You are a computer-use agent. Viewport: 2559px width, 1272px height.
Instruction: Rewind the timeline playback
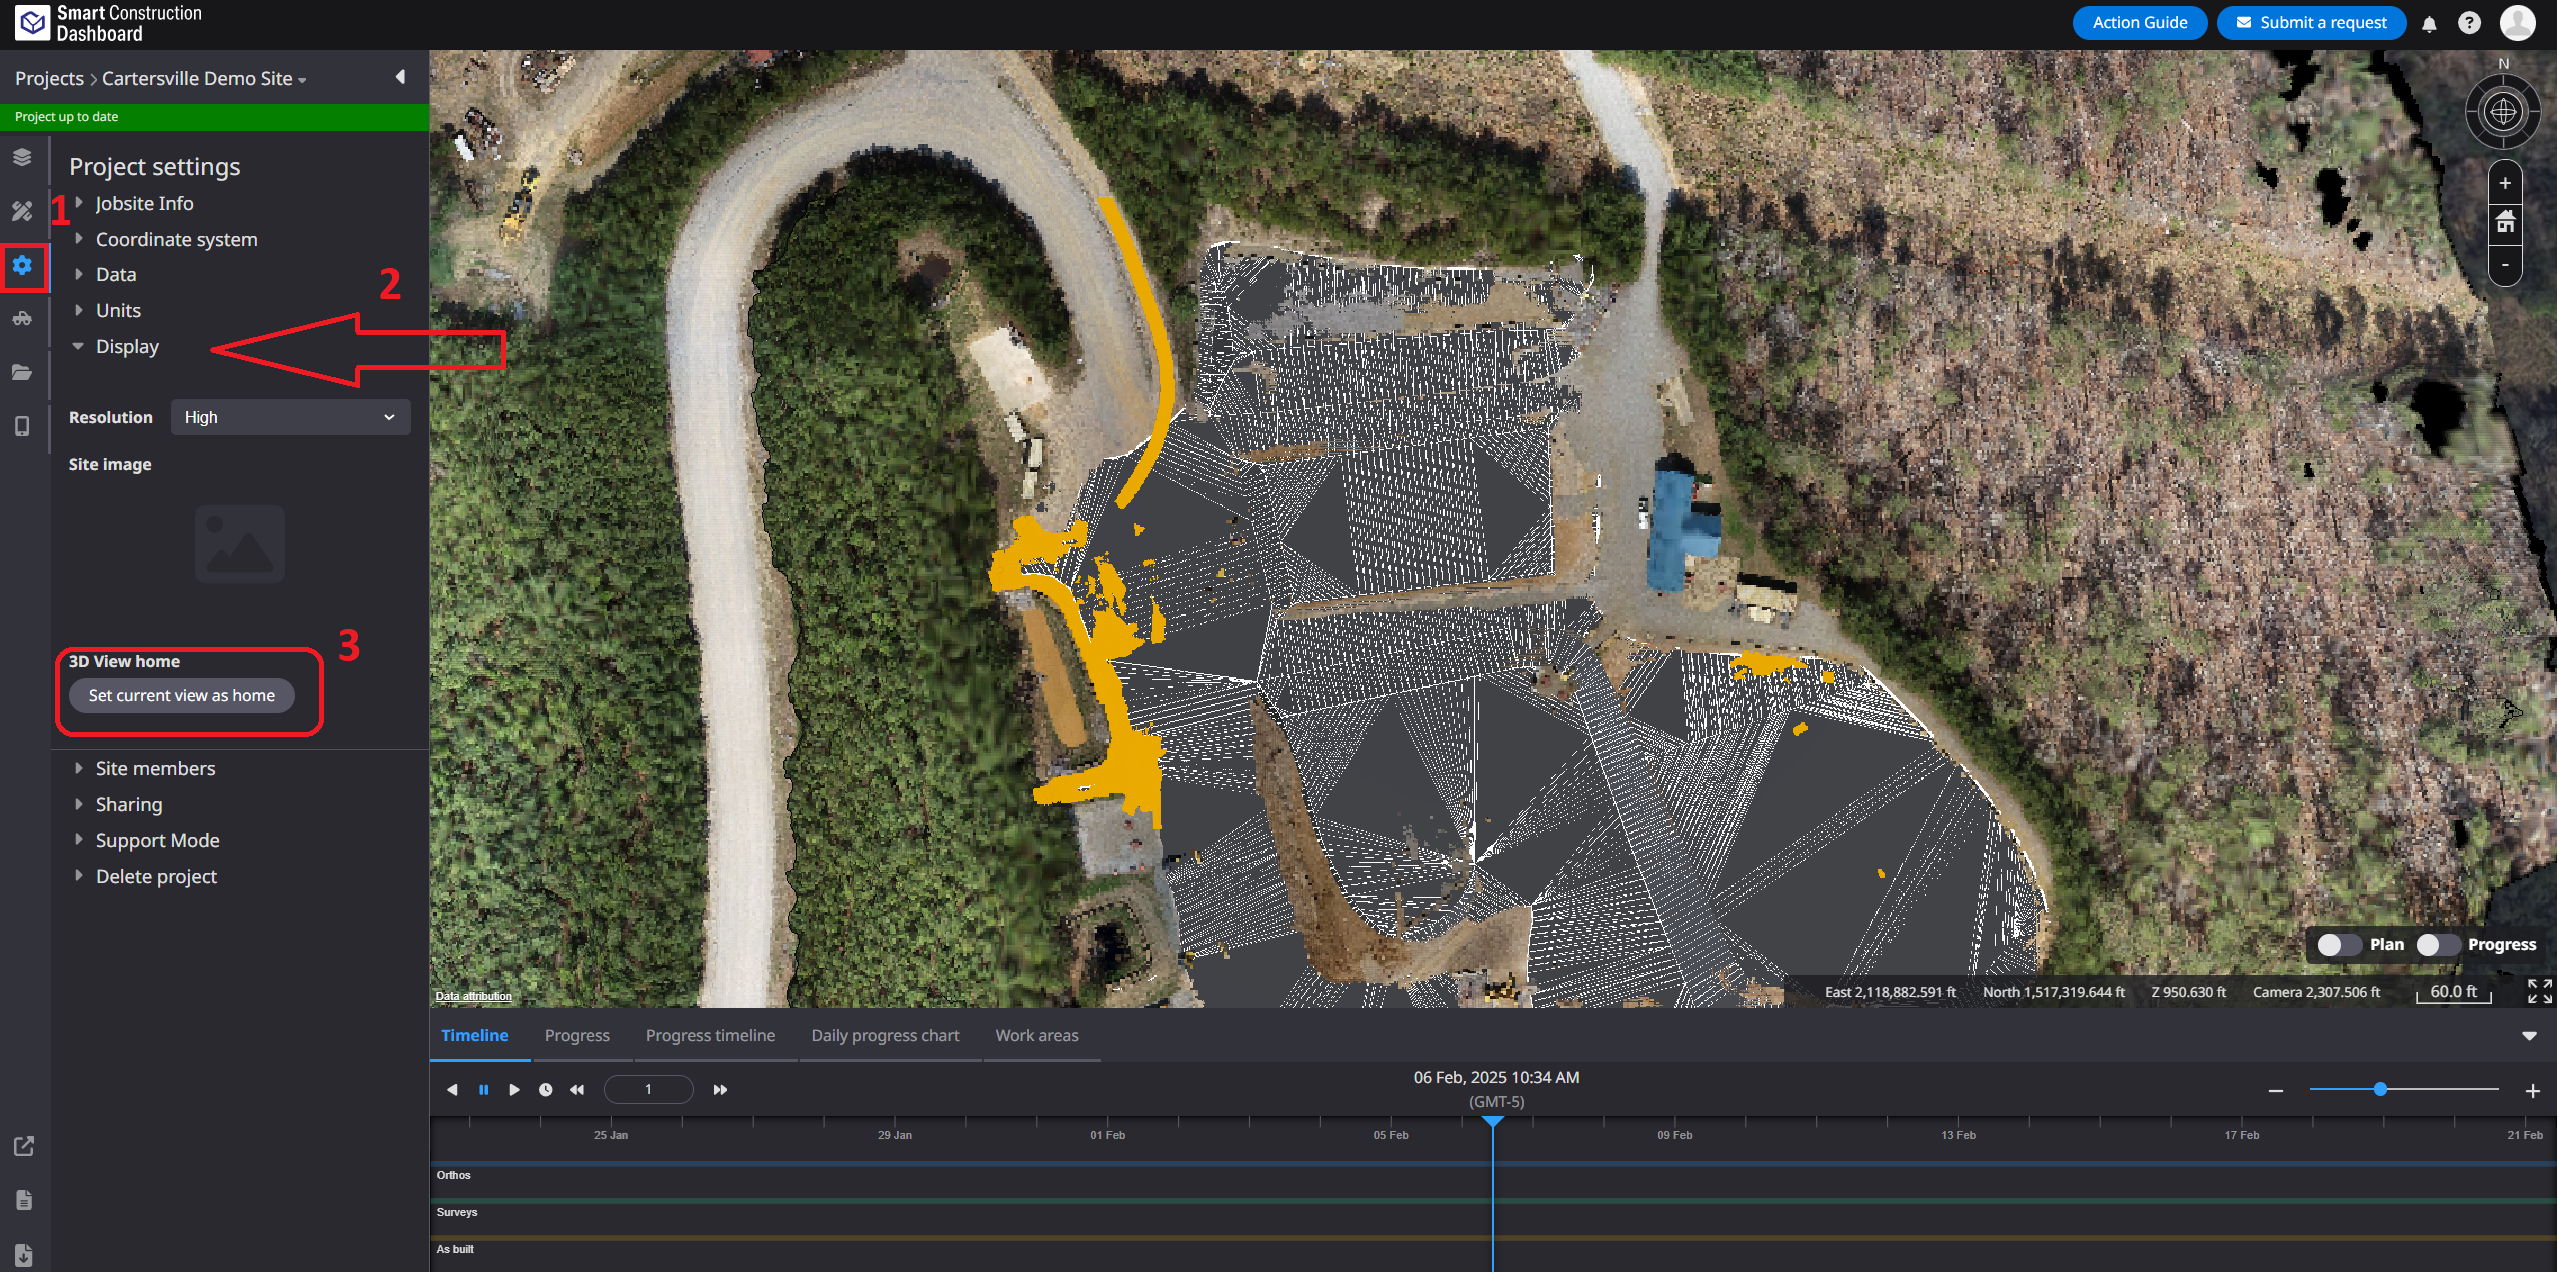coord(577,1090)
